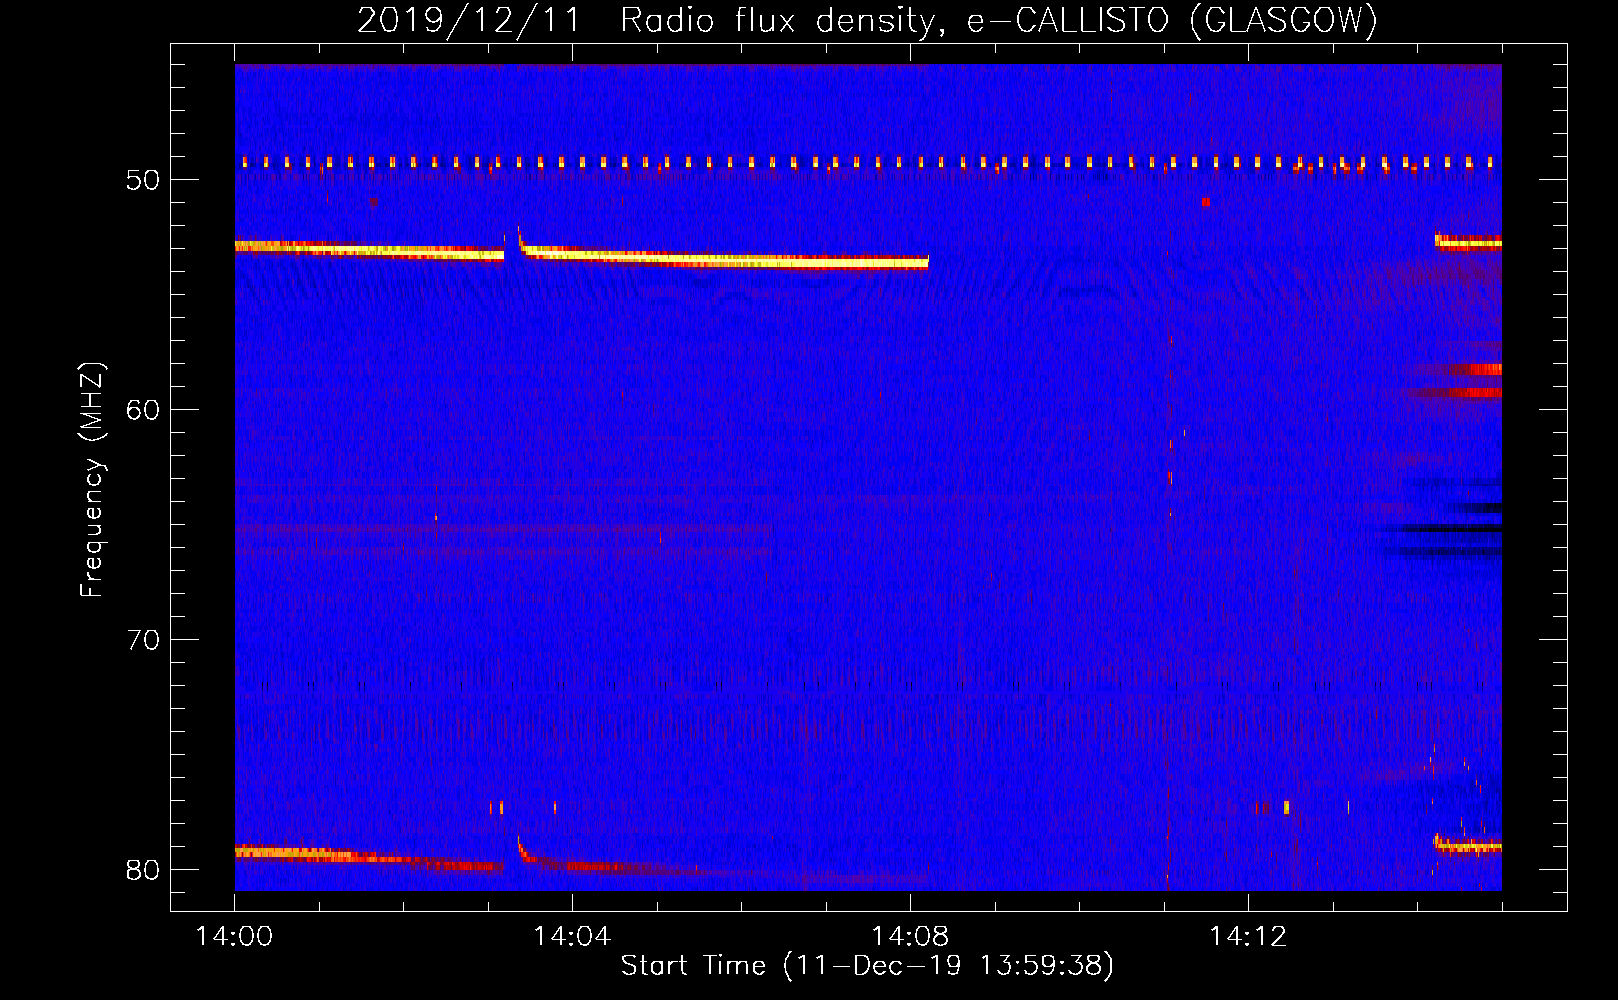Image resolution: width=1618 pixels, height=1000 pixels.
Task: Click the Frequency (MHZ) axis label
Action: click(92, 480)
